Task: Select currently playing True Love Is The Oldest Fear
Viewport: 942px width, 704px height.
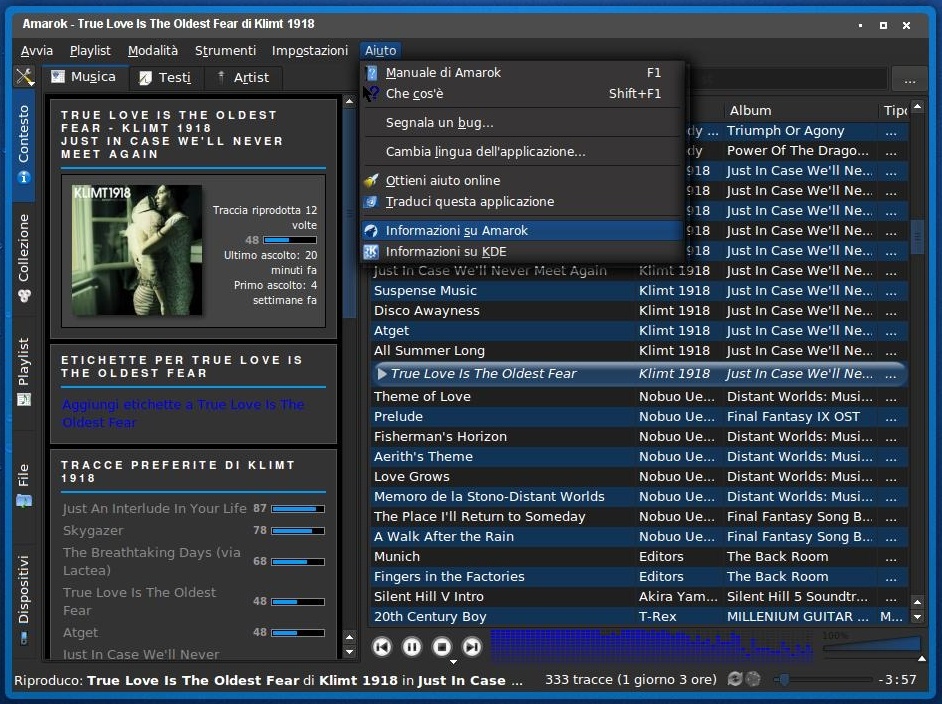Action: 639,374
